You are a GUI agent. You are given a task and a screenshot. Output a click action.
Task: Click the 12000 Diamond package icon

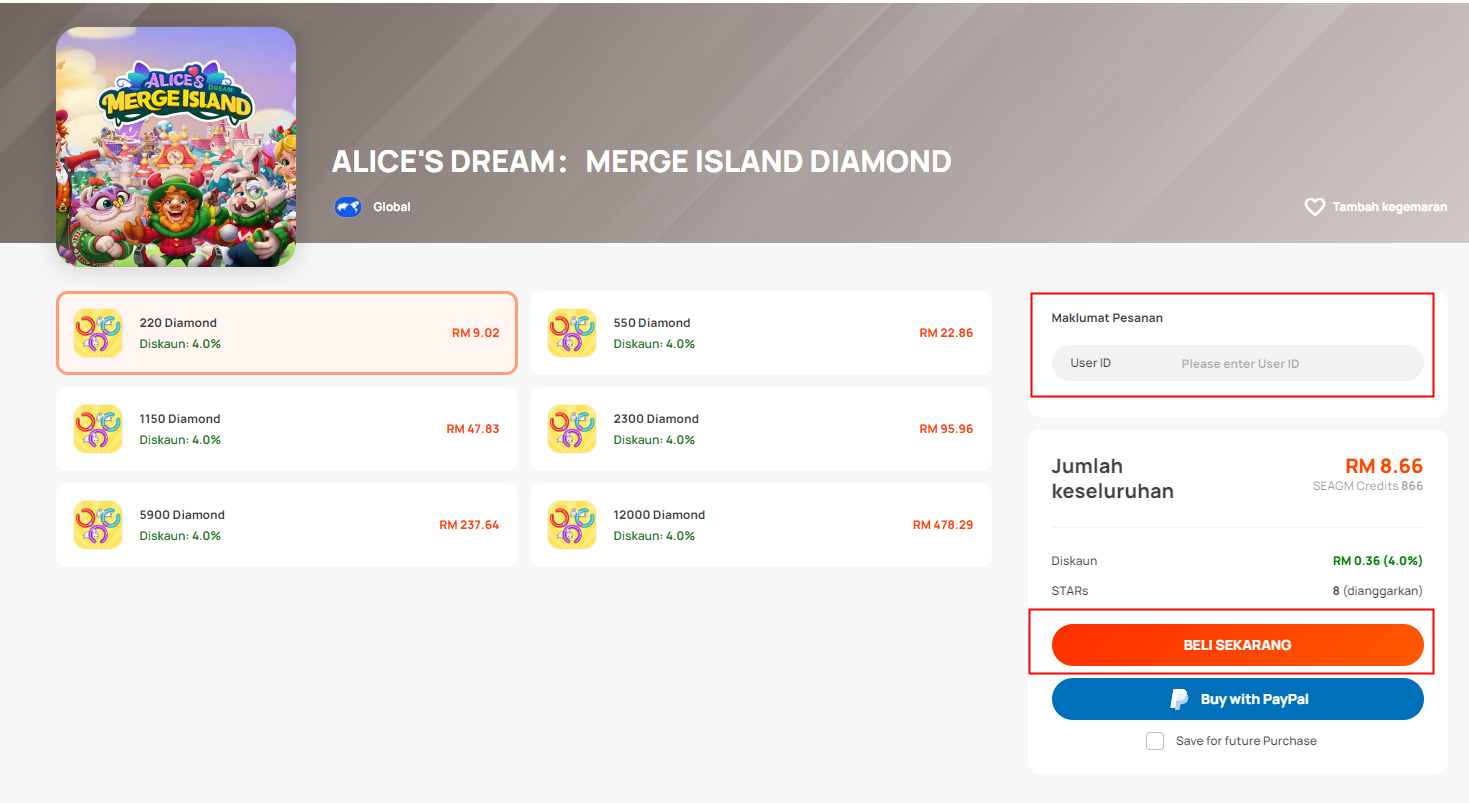[x=572, y=525]
